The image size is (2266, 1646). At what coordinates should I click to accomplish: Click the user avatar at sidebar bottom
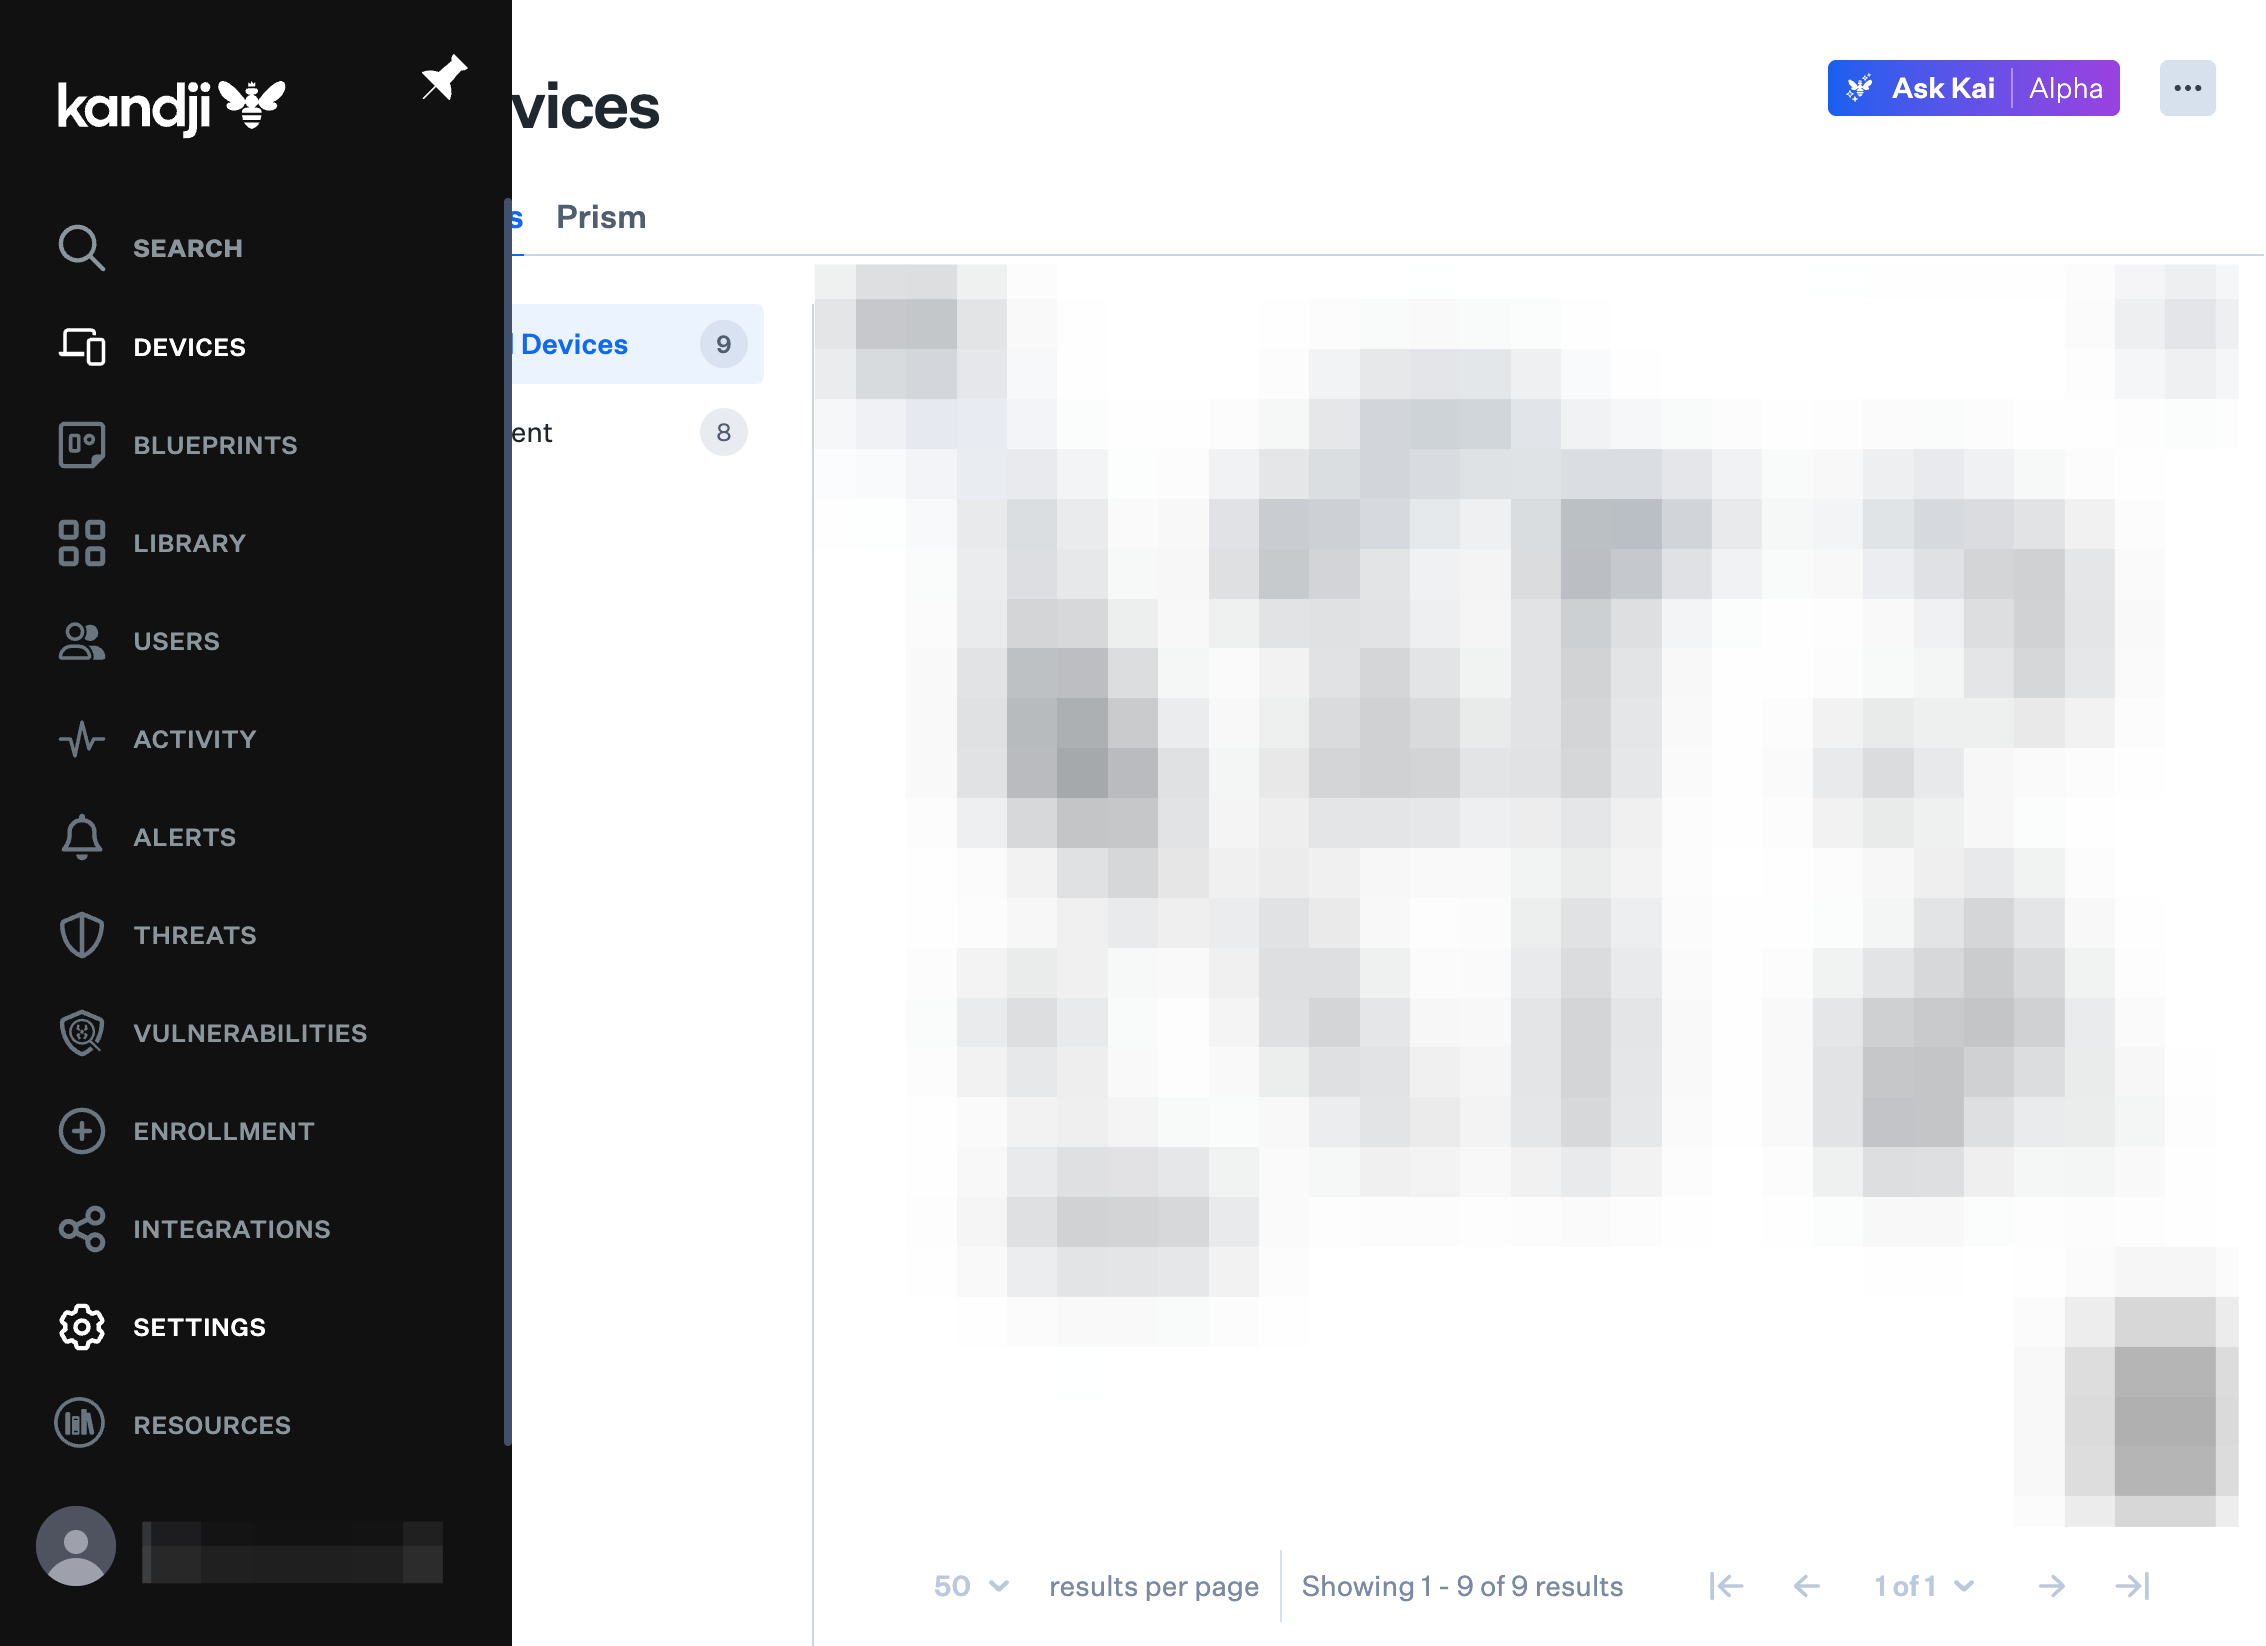pyautogui.click(x=76, y=1546)
